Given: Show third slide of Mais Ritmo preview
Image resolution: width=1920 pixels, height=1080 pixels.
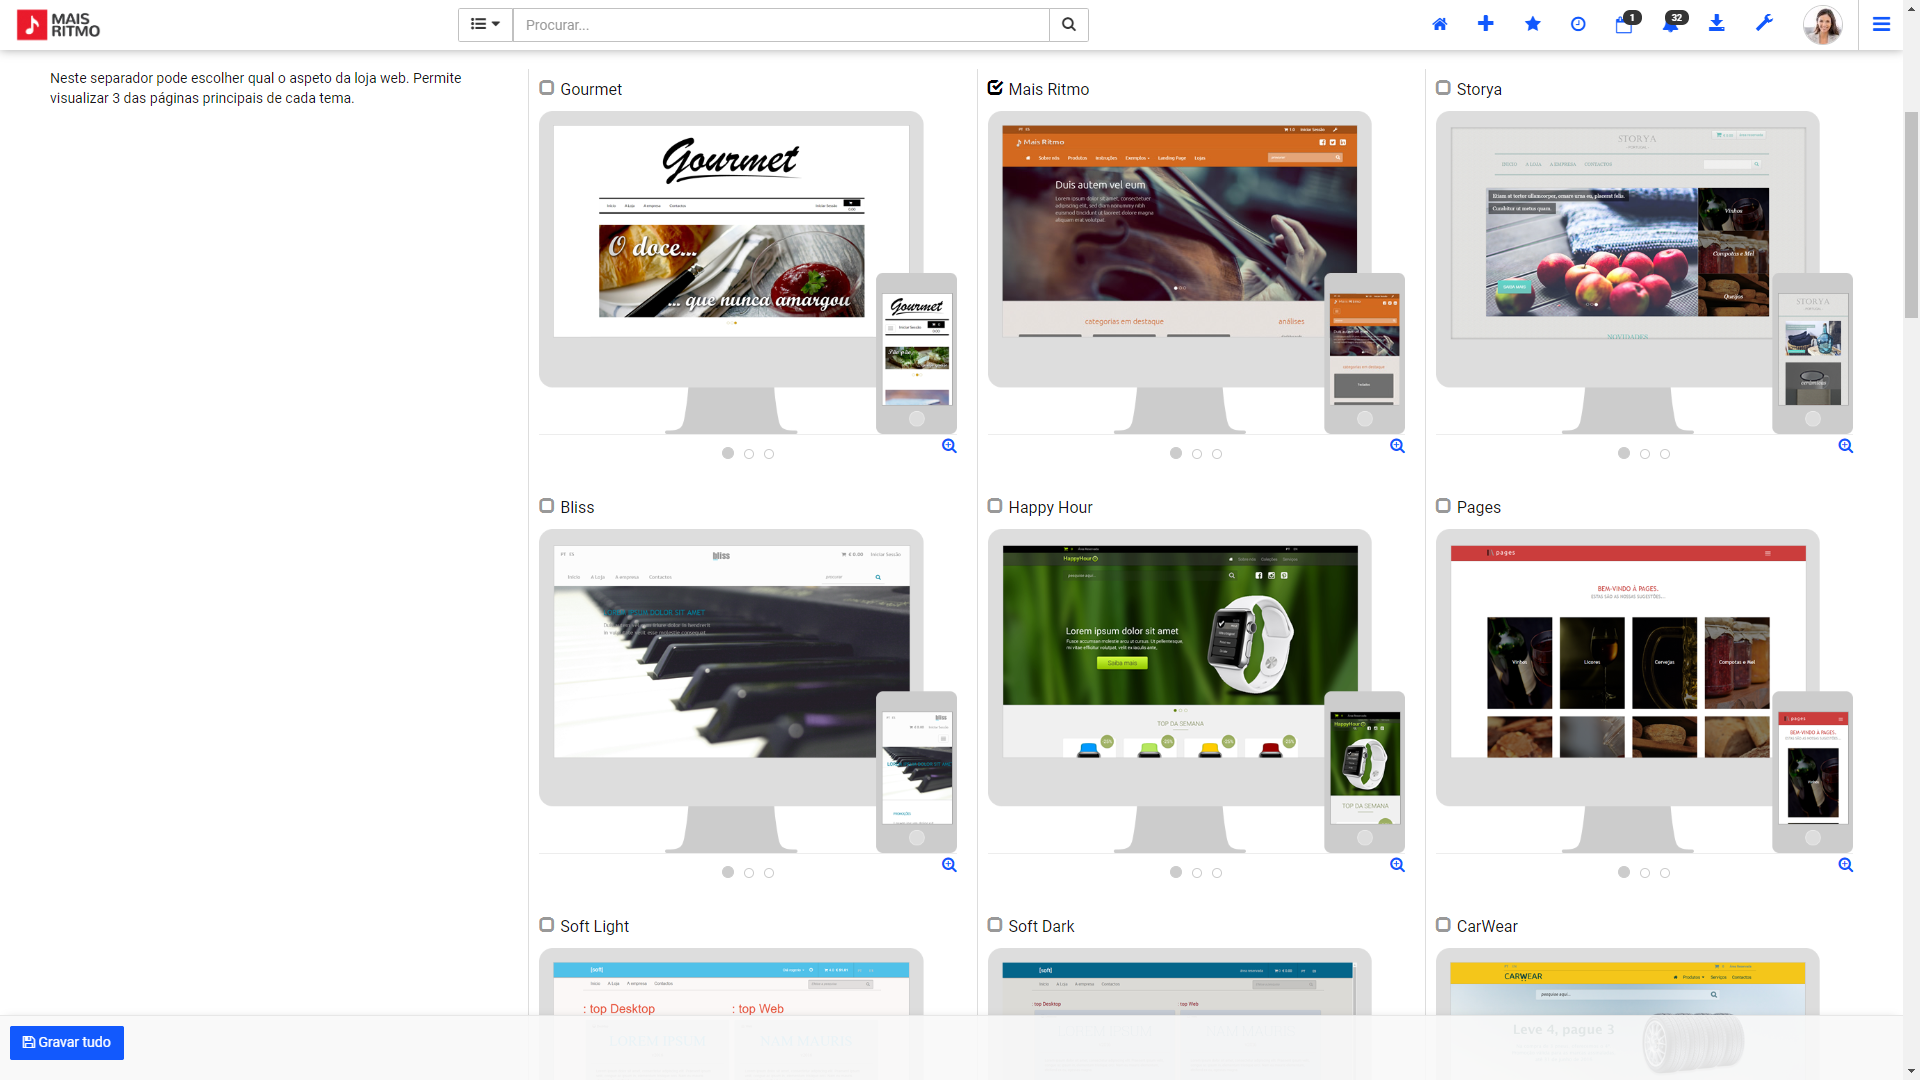Looking at the screenshot, I should coord(1217,454).
